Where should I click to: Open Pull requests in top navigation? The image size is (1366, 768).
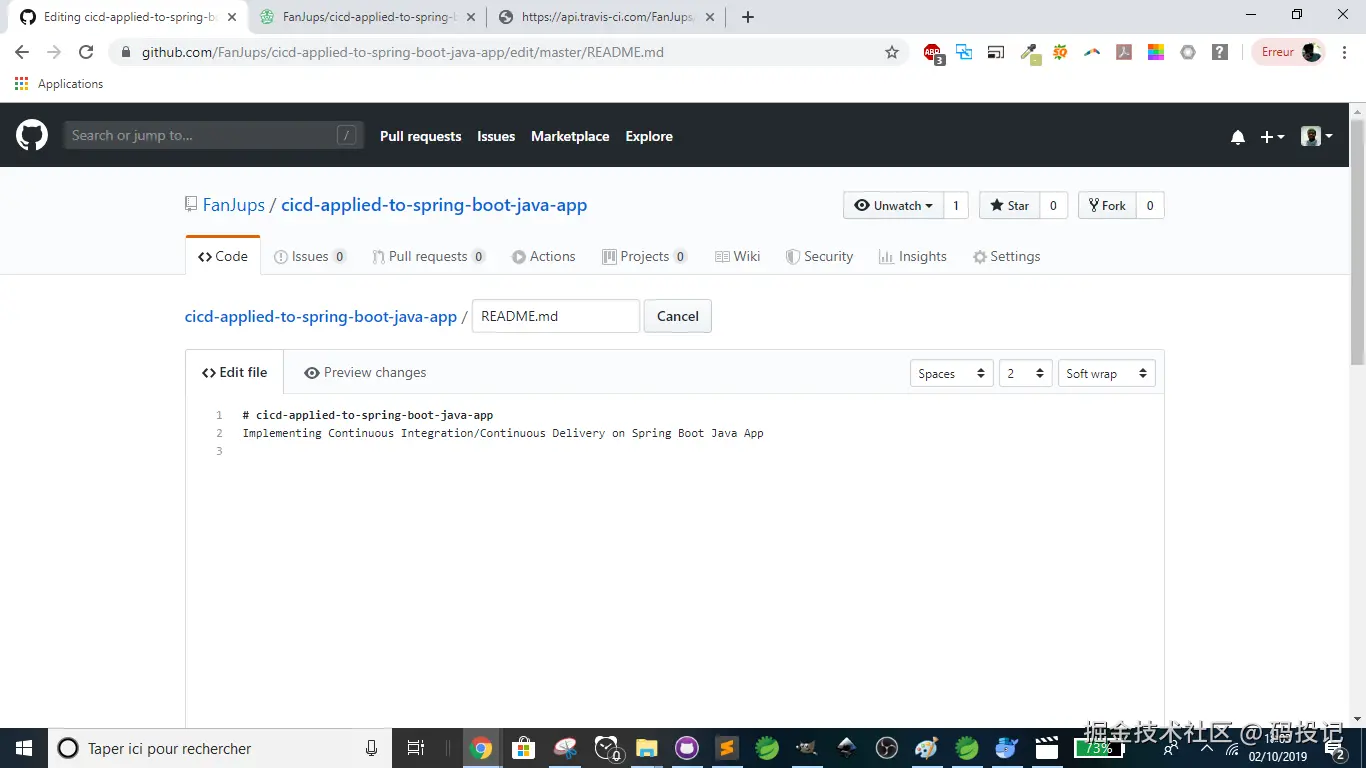(x=420, y=137)
